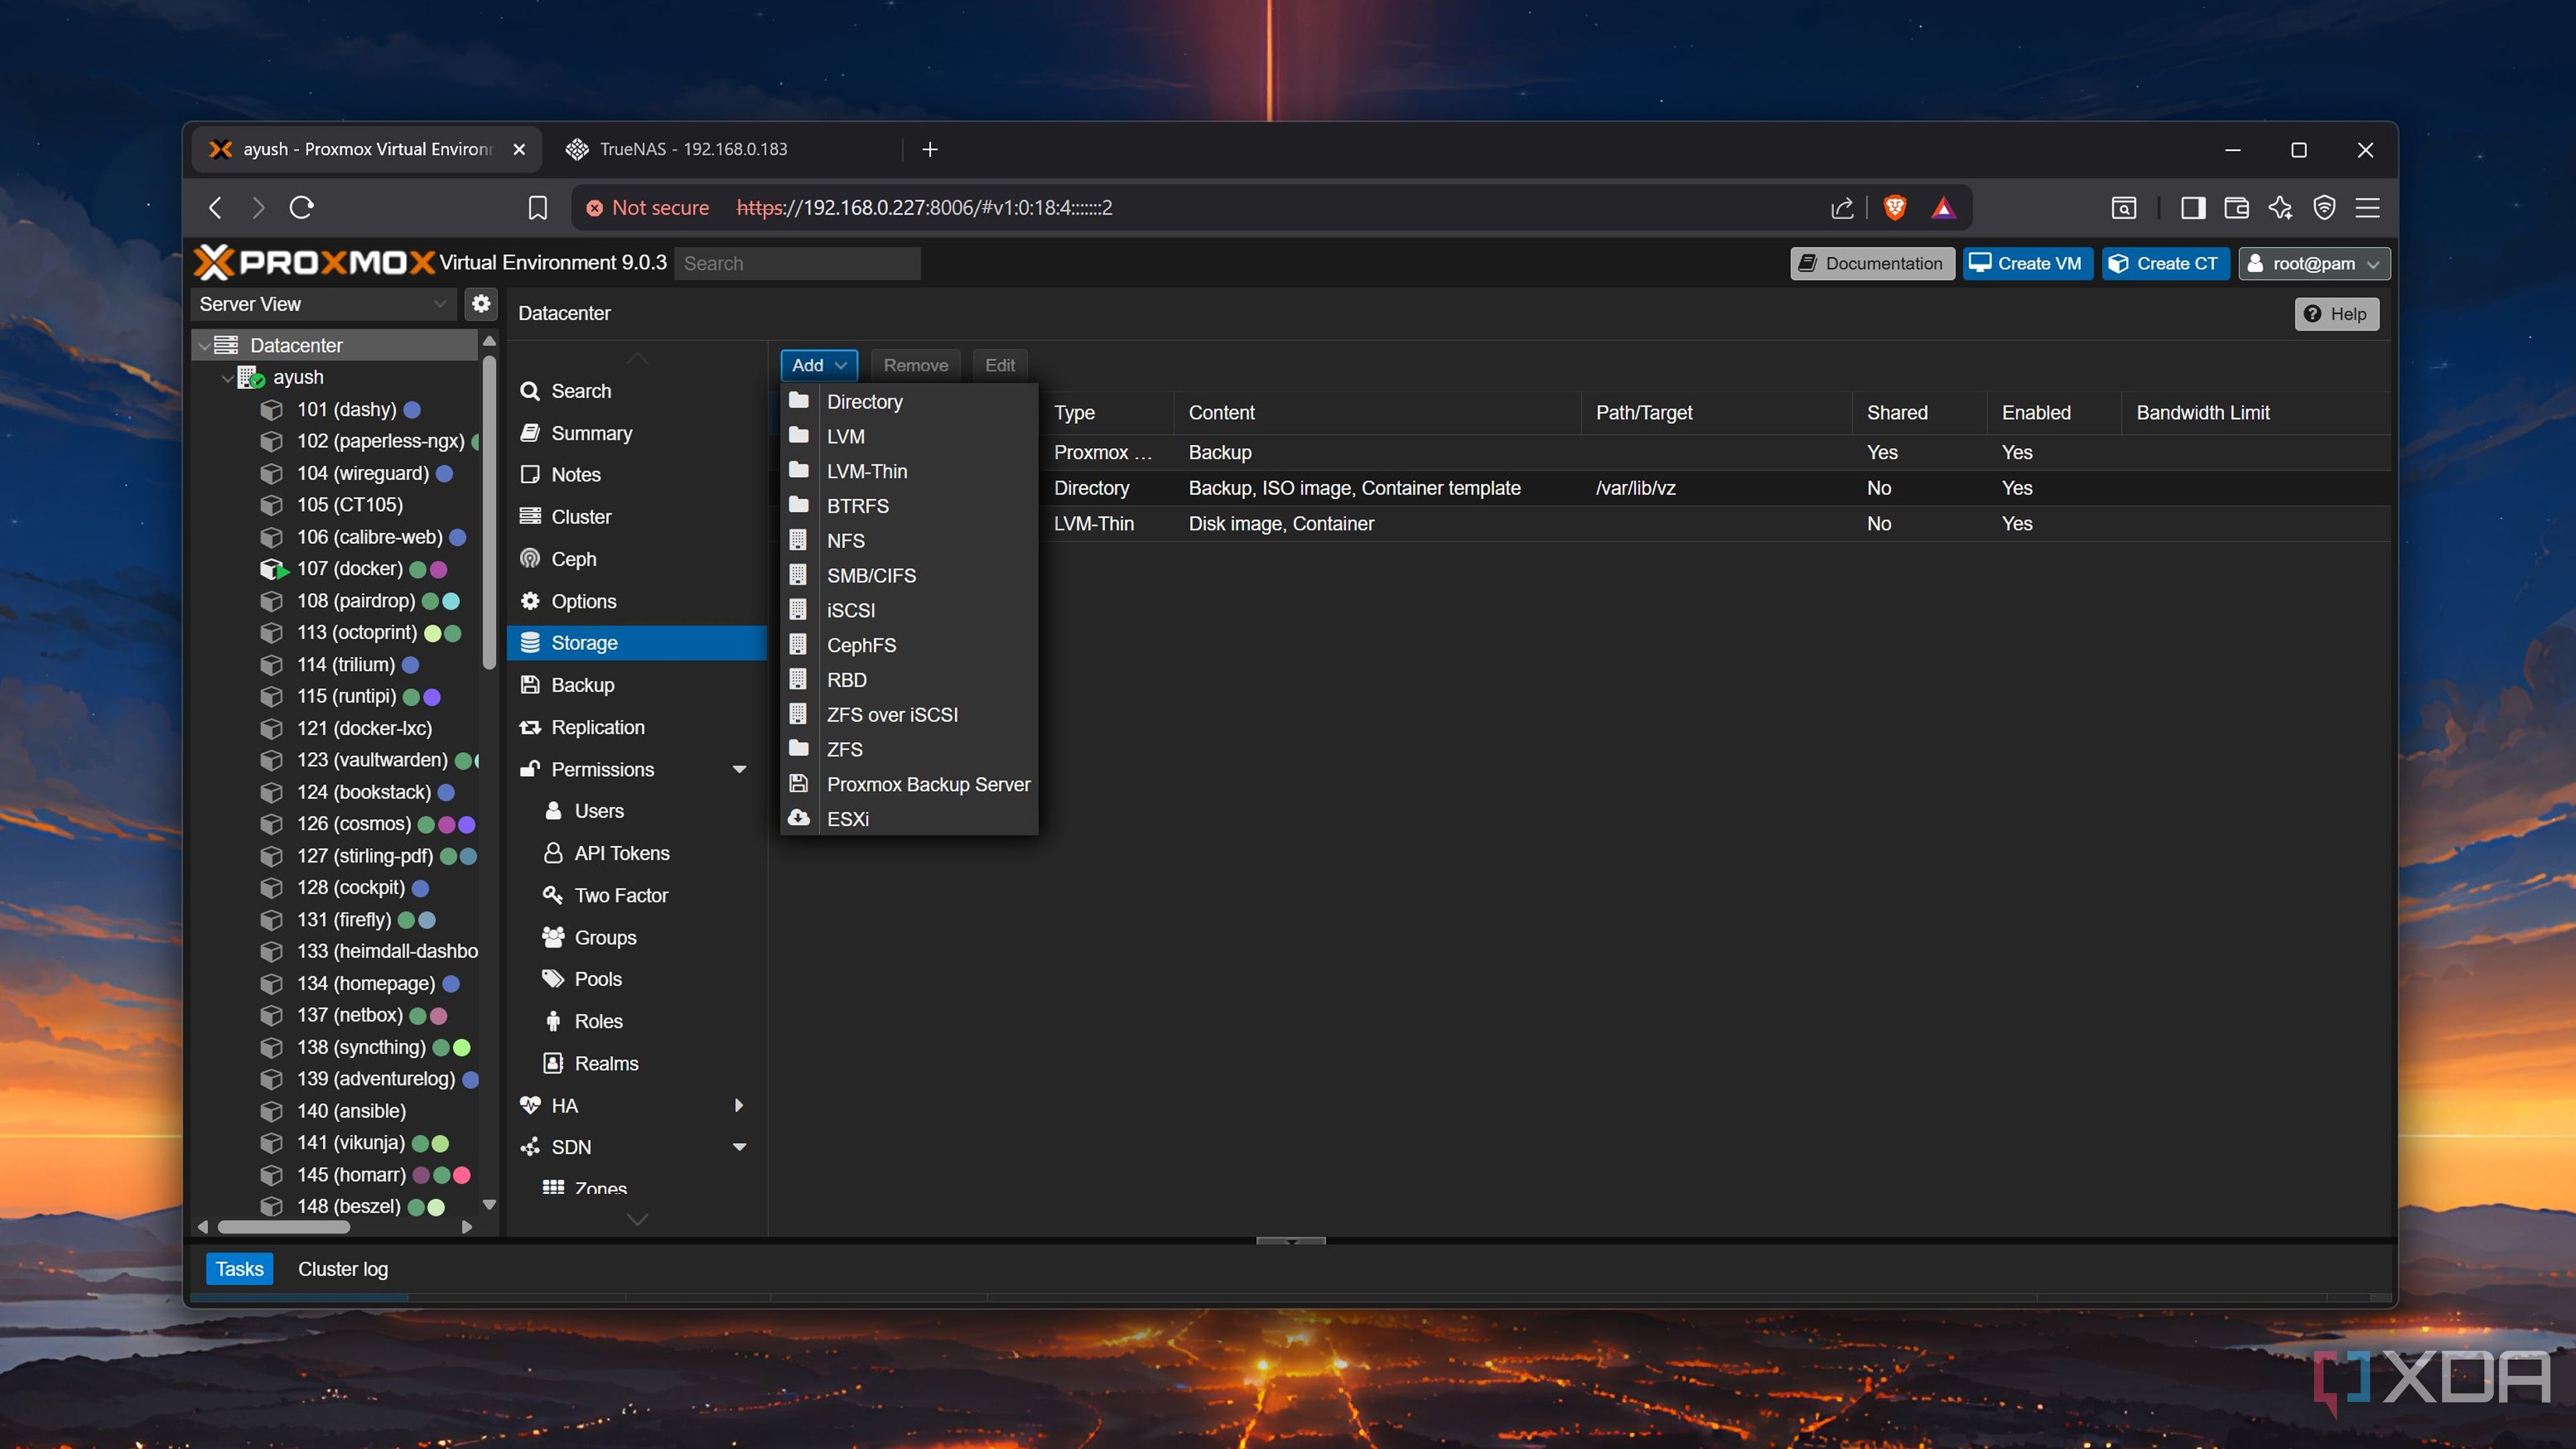Click the Proxmox Search input field
The image size is (2576, 1449).
point(797,263)
